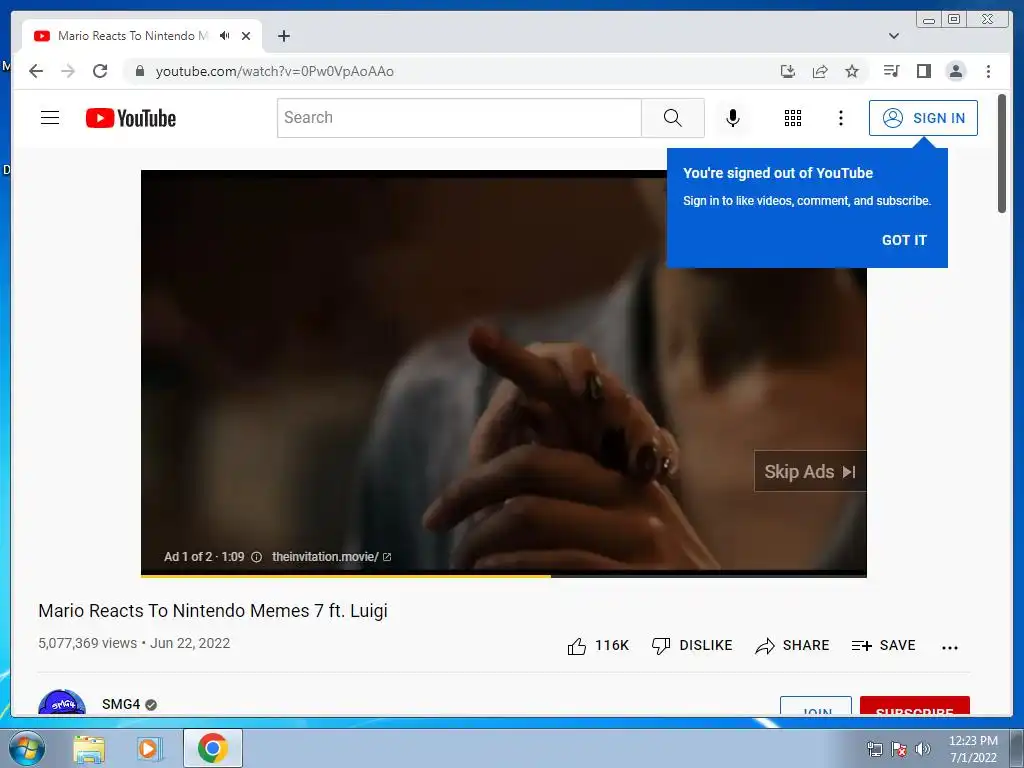
Task: Dismiss the popup with GOT IT
Action: (x=904, y=240)
